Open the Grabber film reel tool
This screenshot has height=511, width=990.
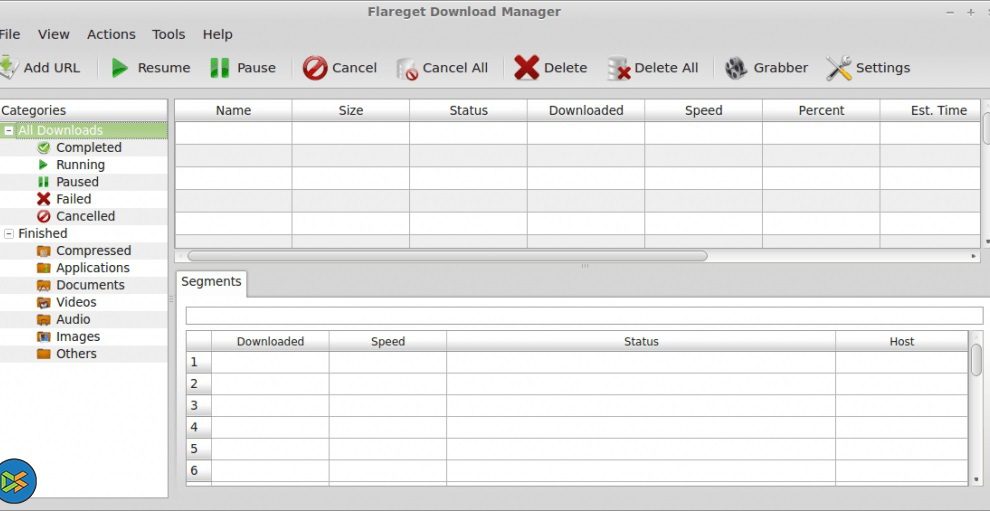pyautogui.click(x=736, y=68)
